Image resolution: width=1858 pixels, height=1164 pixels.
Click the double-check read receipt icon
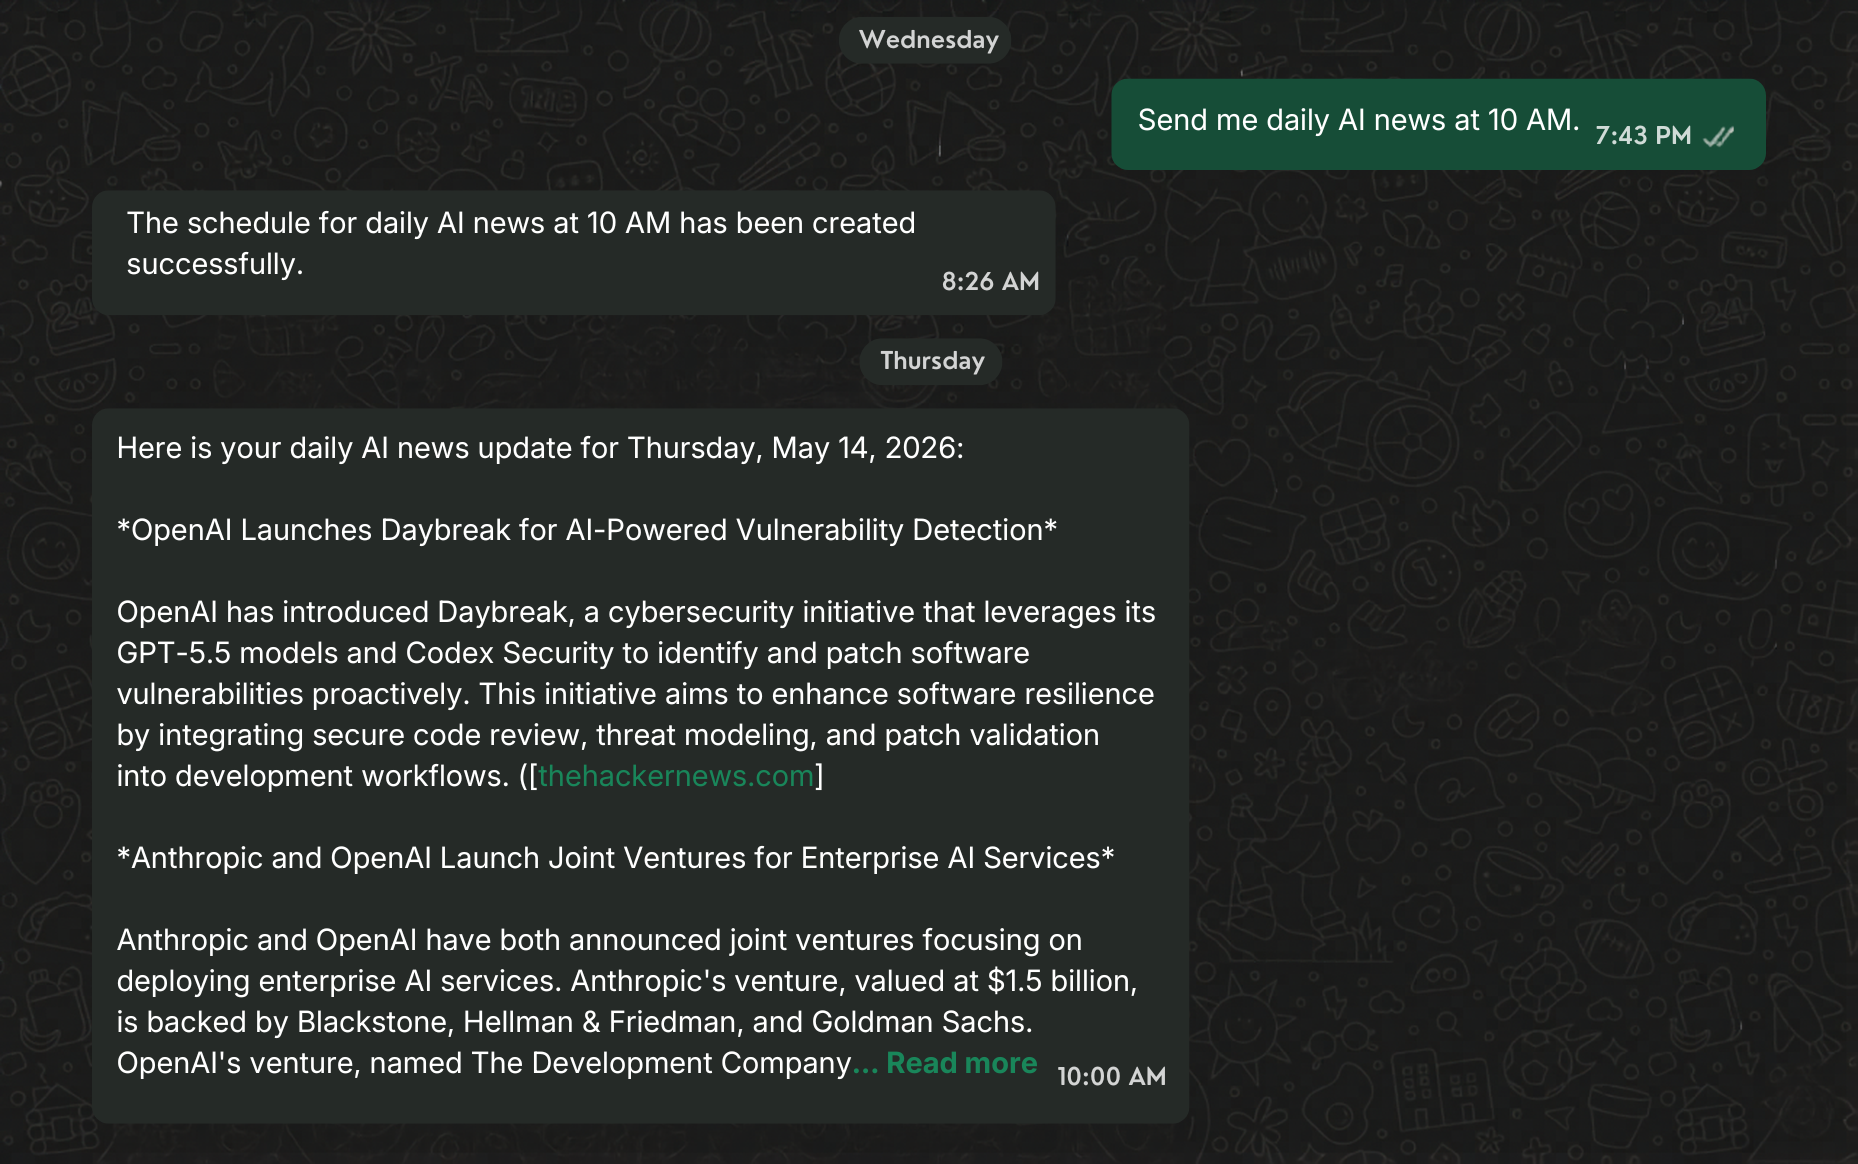click(x=1719, y=136)
